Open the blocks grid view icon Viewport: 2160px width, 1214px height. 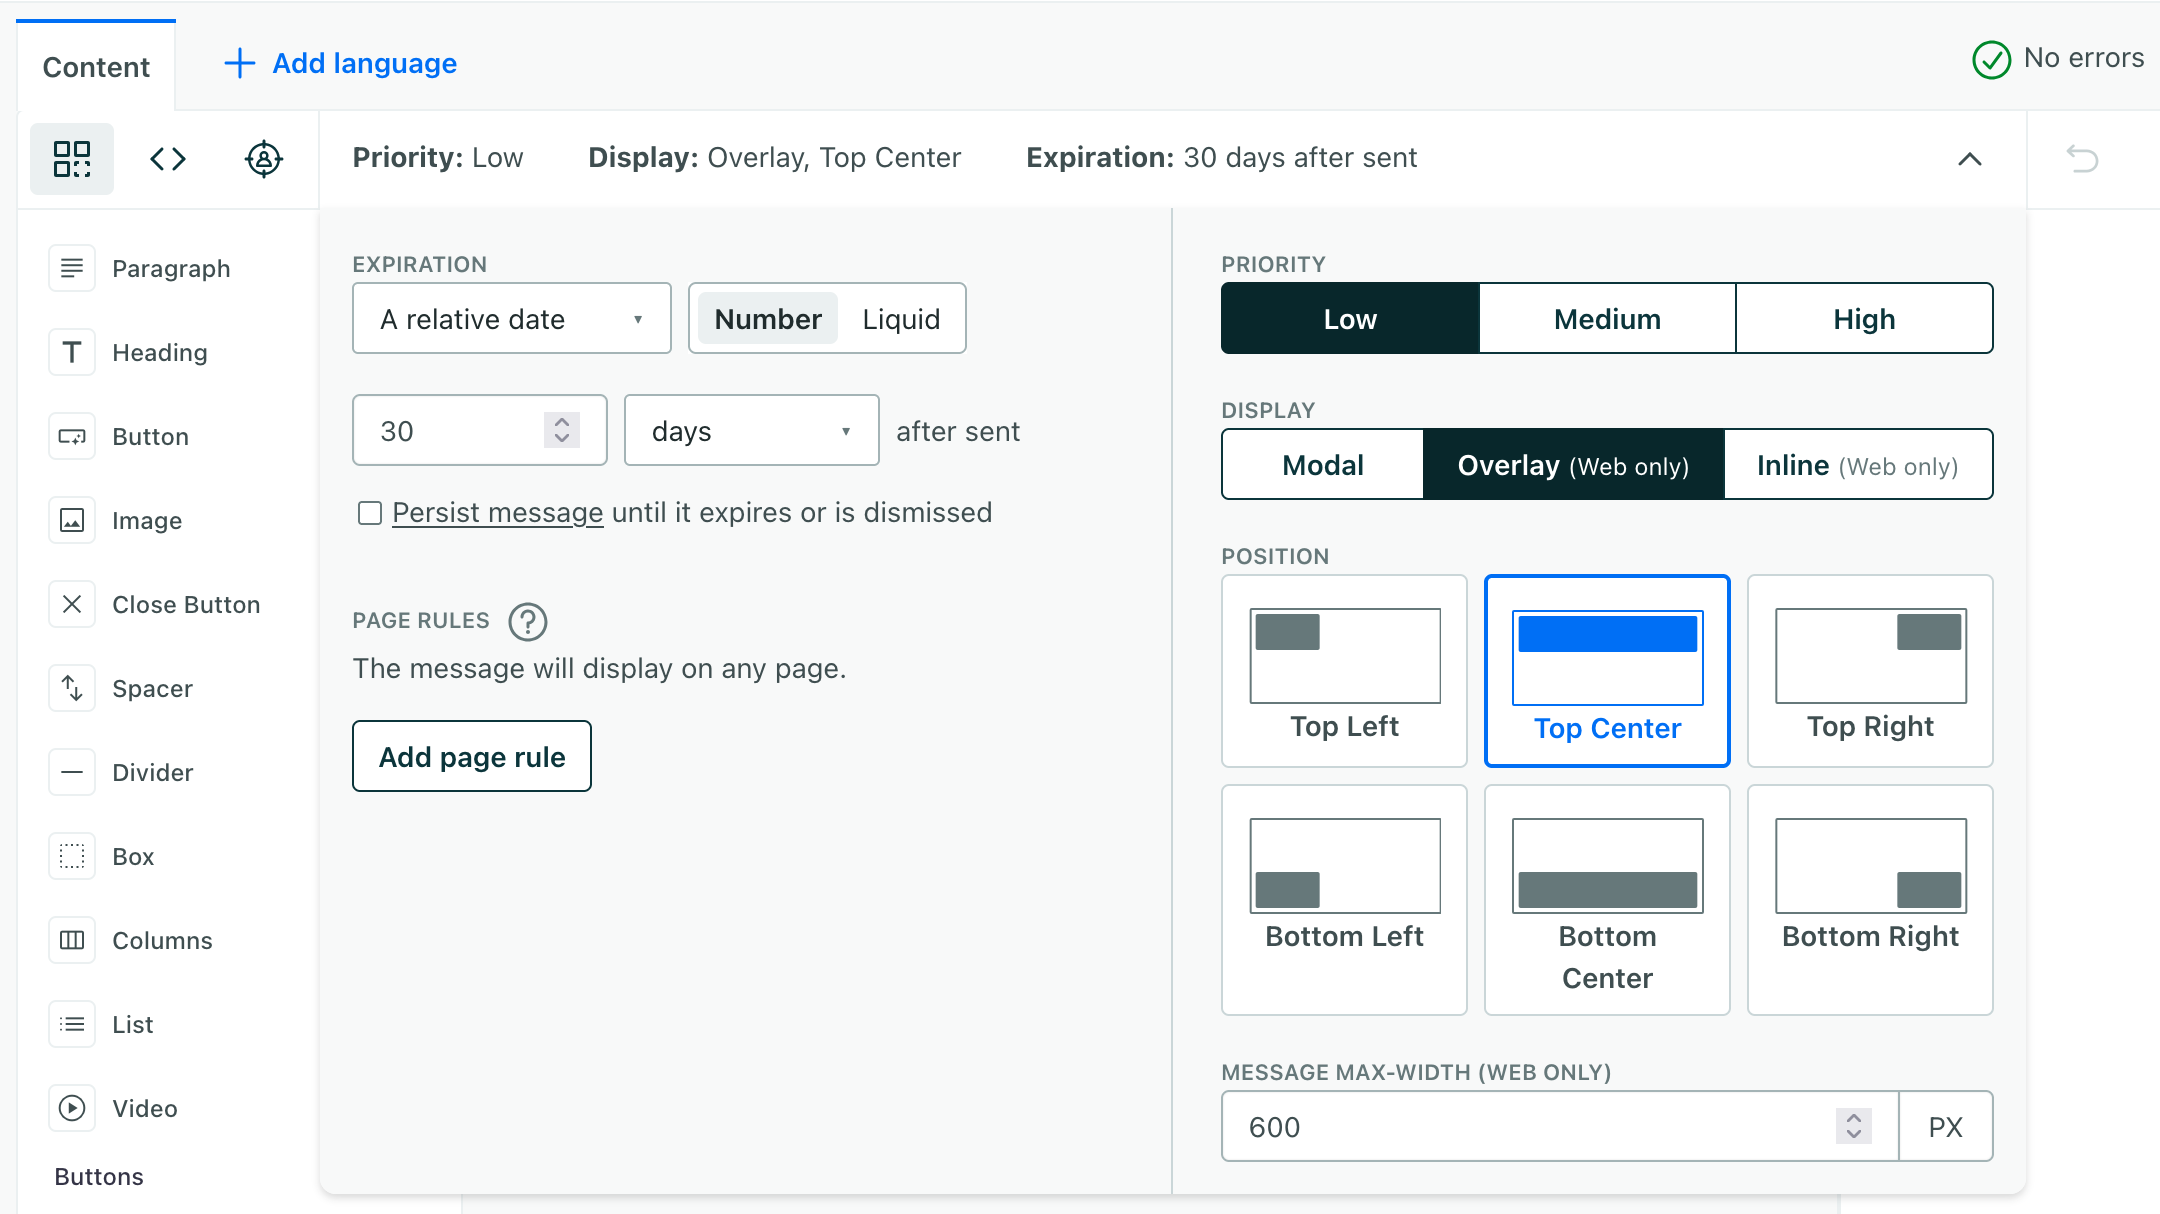[72, 159]
